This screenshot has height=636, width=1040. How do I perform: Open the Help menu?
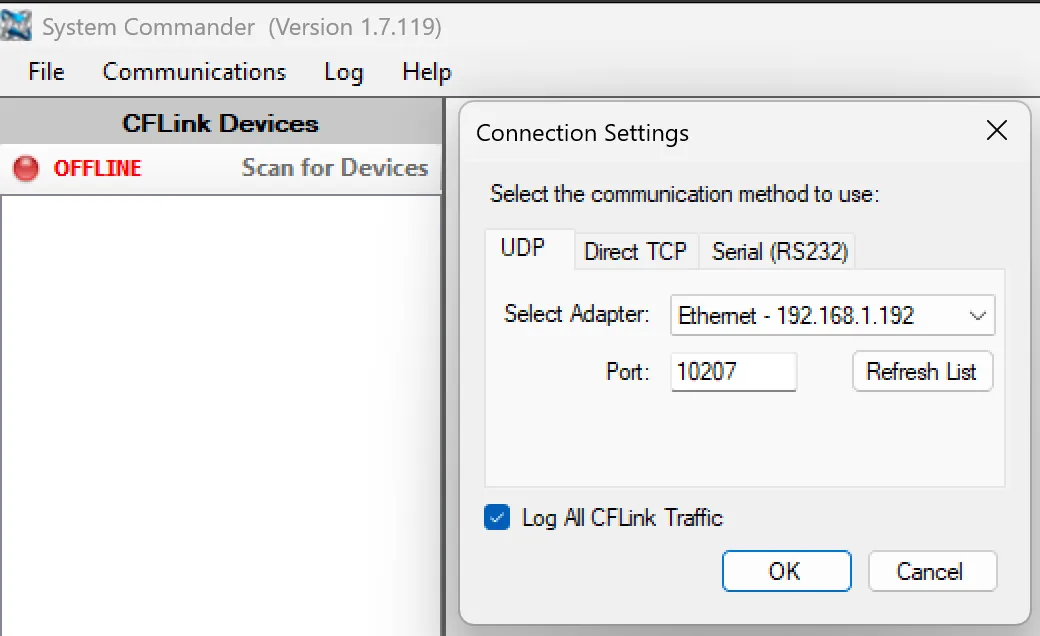(x=425, y=71)
